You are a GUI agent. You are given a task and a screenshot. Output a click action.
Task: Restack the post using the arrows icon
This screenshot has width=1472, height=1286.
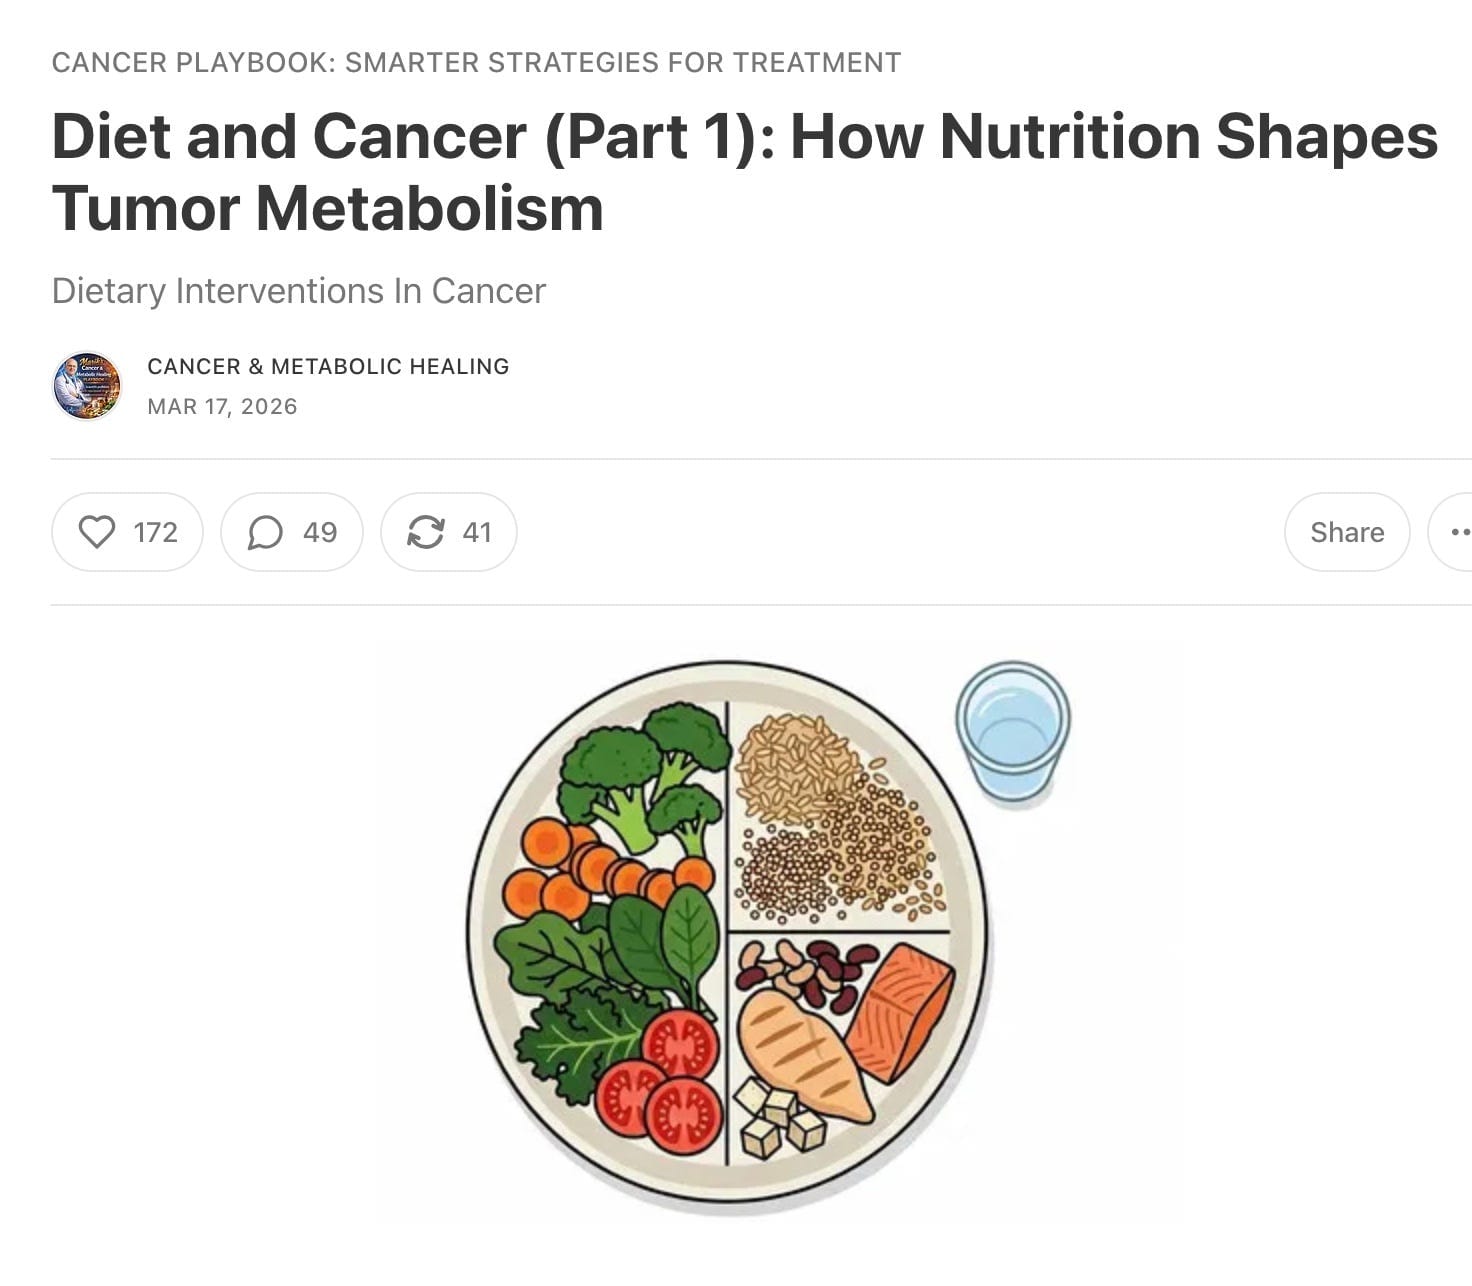click(448, 532)
